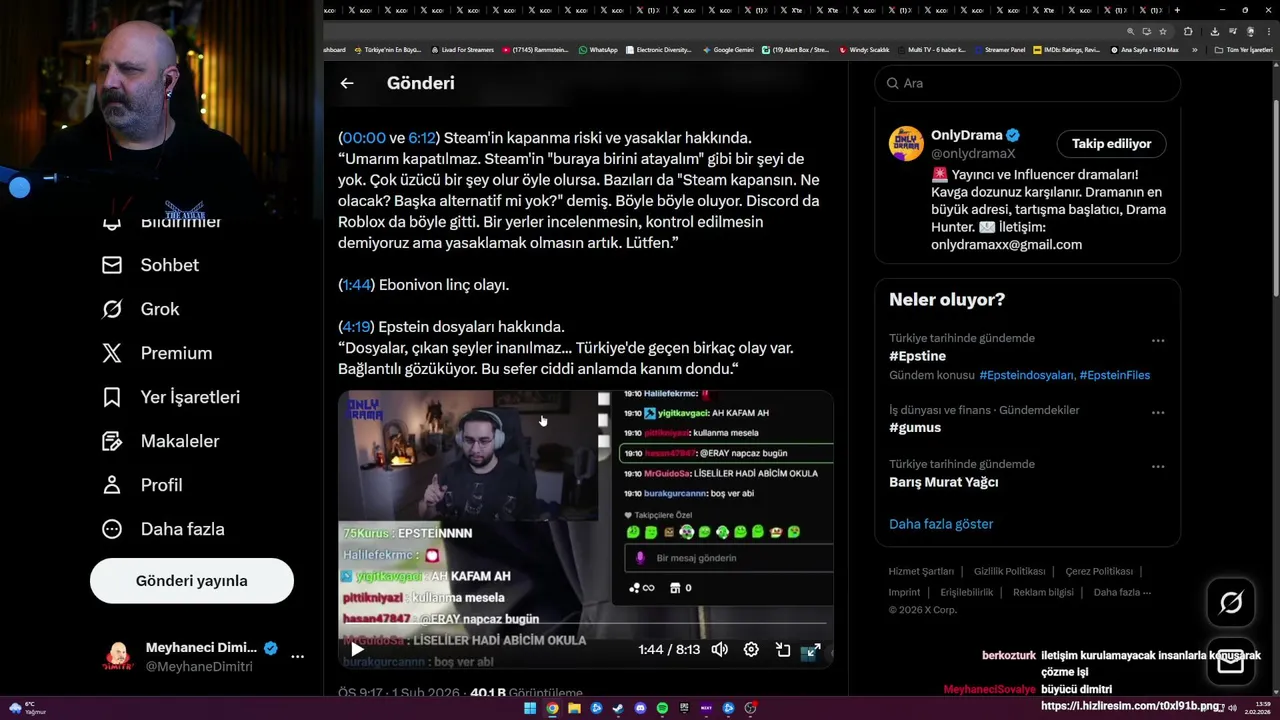Jump to the 00:00 timestamp link
This screenshot has width=1280, height=720.
(364, 138)
